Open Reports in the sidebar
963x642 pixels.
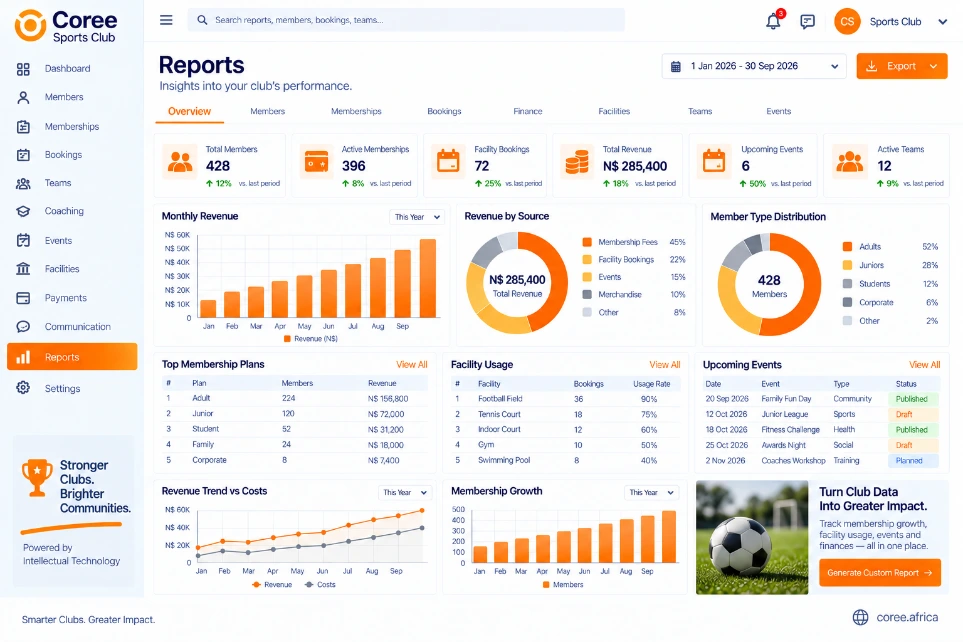(72, 356)
